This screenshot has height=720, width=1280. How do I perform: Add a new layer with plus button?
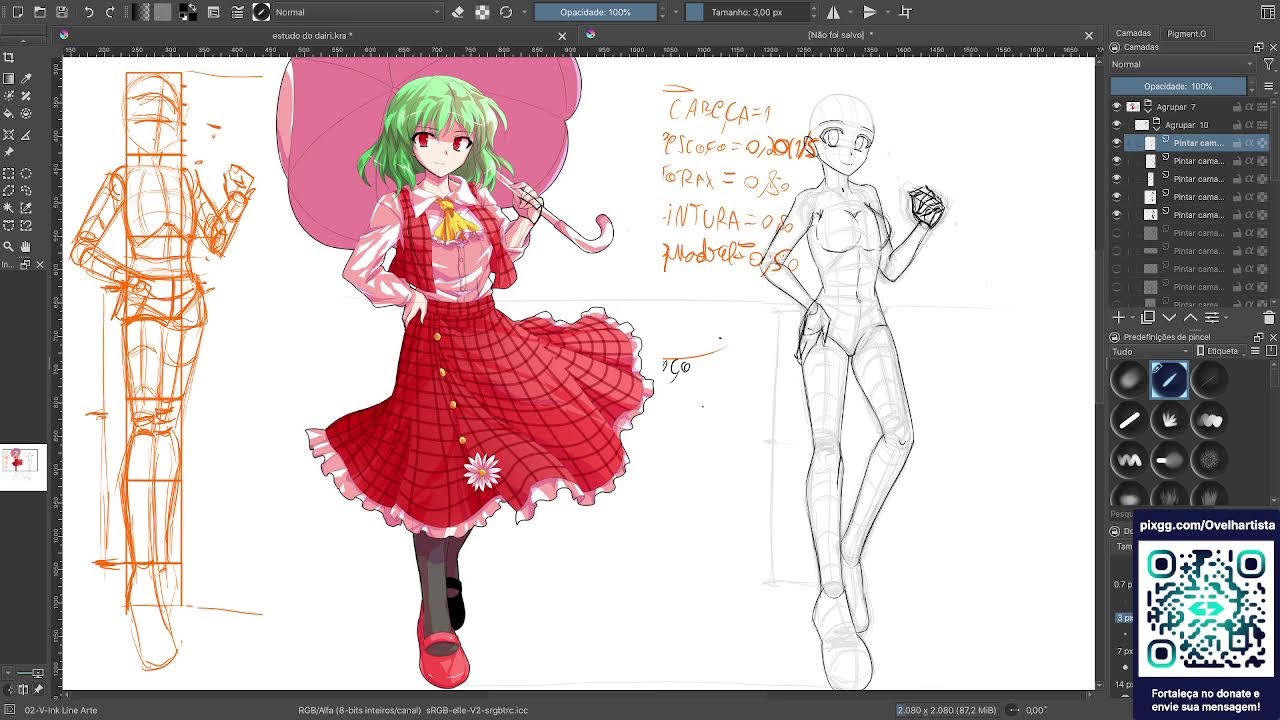coord(1119,317)
